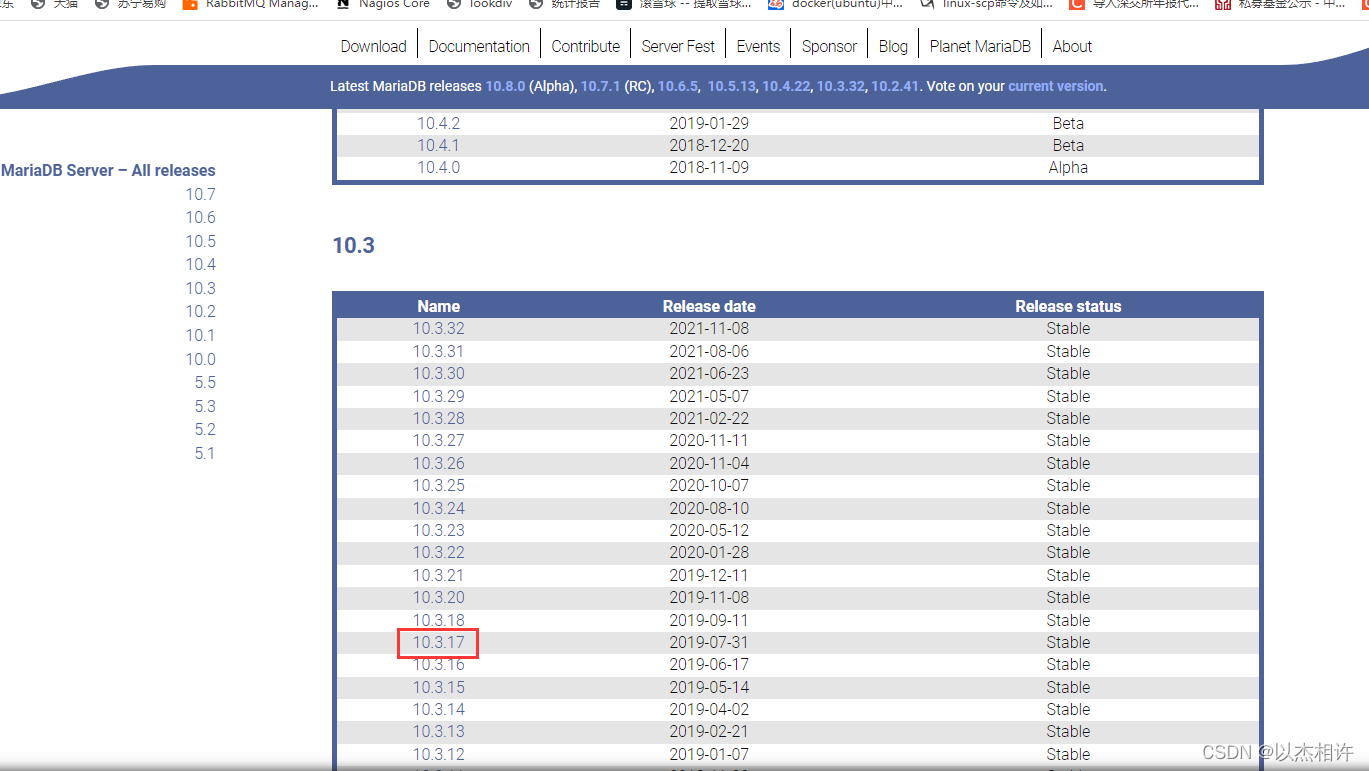The width and height of the screenshot is (1369, 771).
Task: Open the 10.4.0 Alpha release link
Action: click(439, 168)
